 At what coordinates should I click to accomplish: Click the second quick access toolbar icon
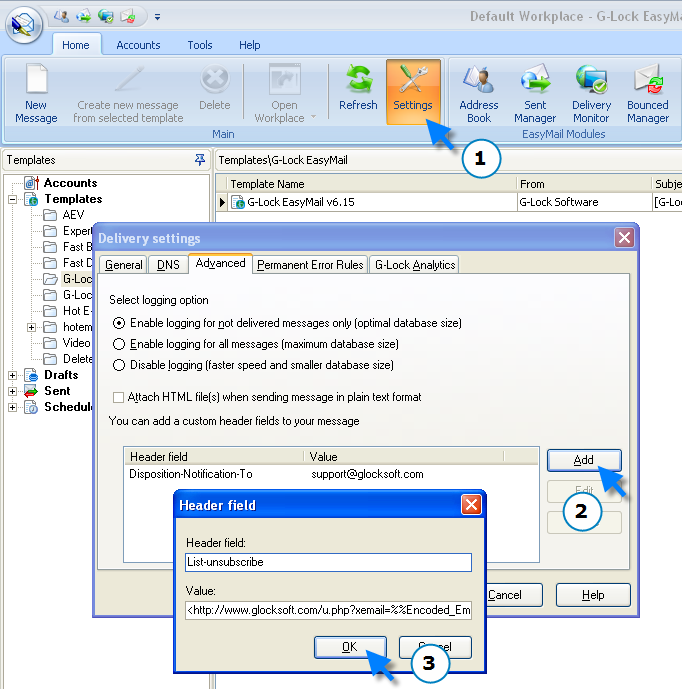tap(83, 17)
